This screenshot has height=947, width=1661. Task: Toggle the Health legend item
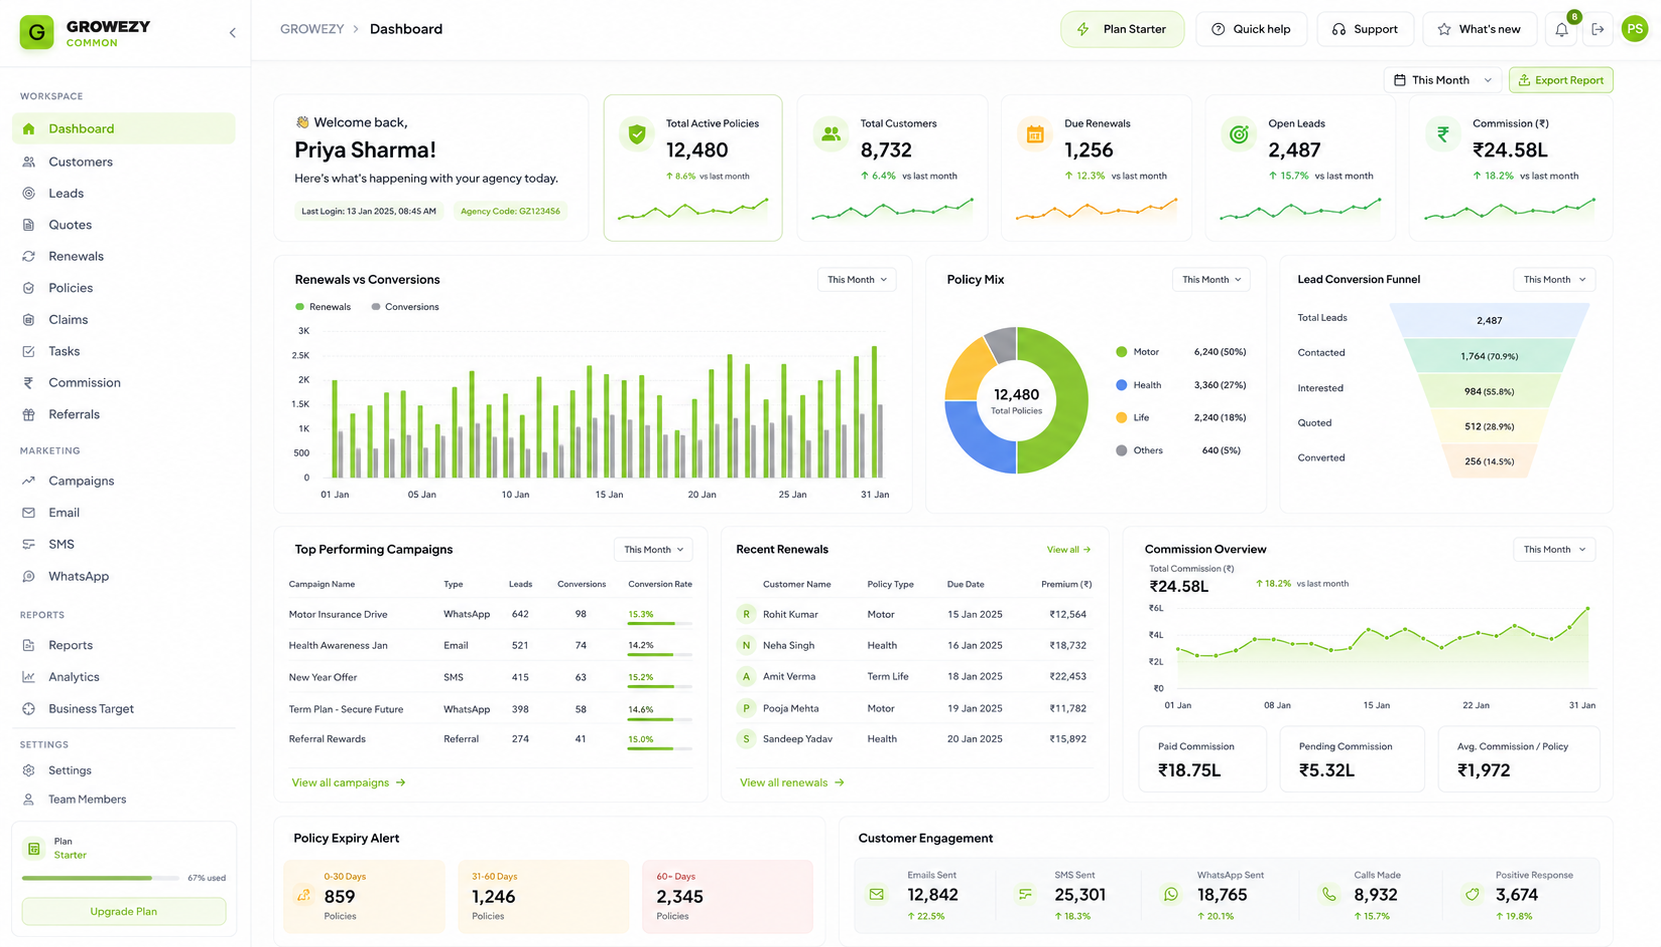(1139, 385)
